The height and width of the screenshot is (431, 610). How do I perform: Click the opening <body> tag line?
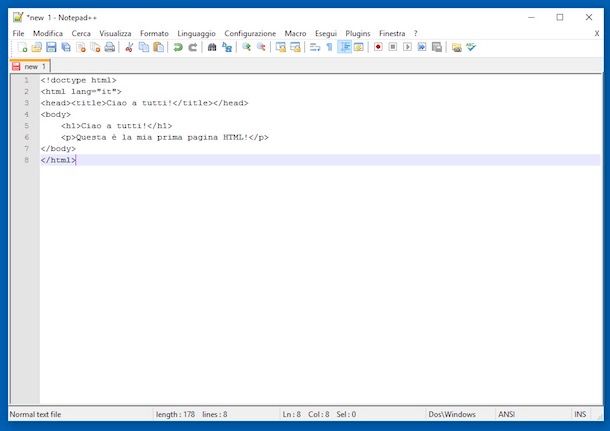[x=56, y=114]
